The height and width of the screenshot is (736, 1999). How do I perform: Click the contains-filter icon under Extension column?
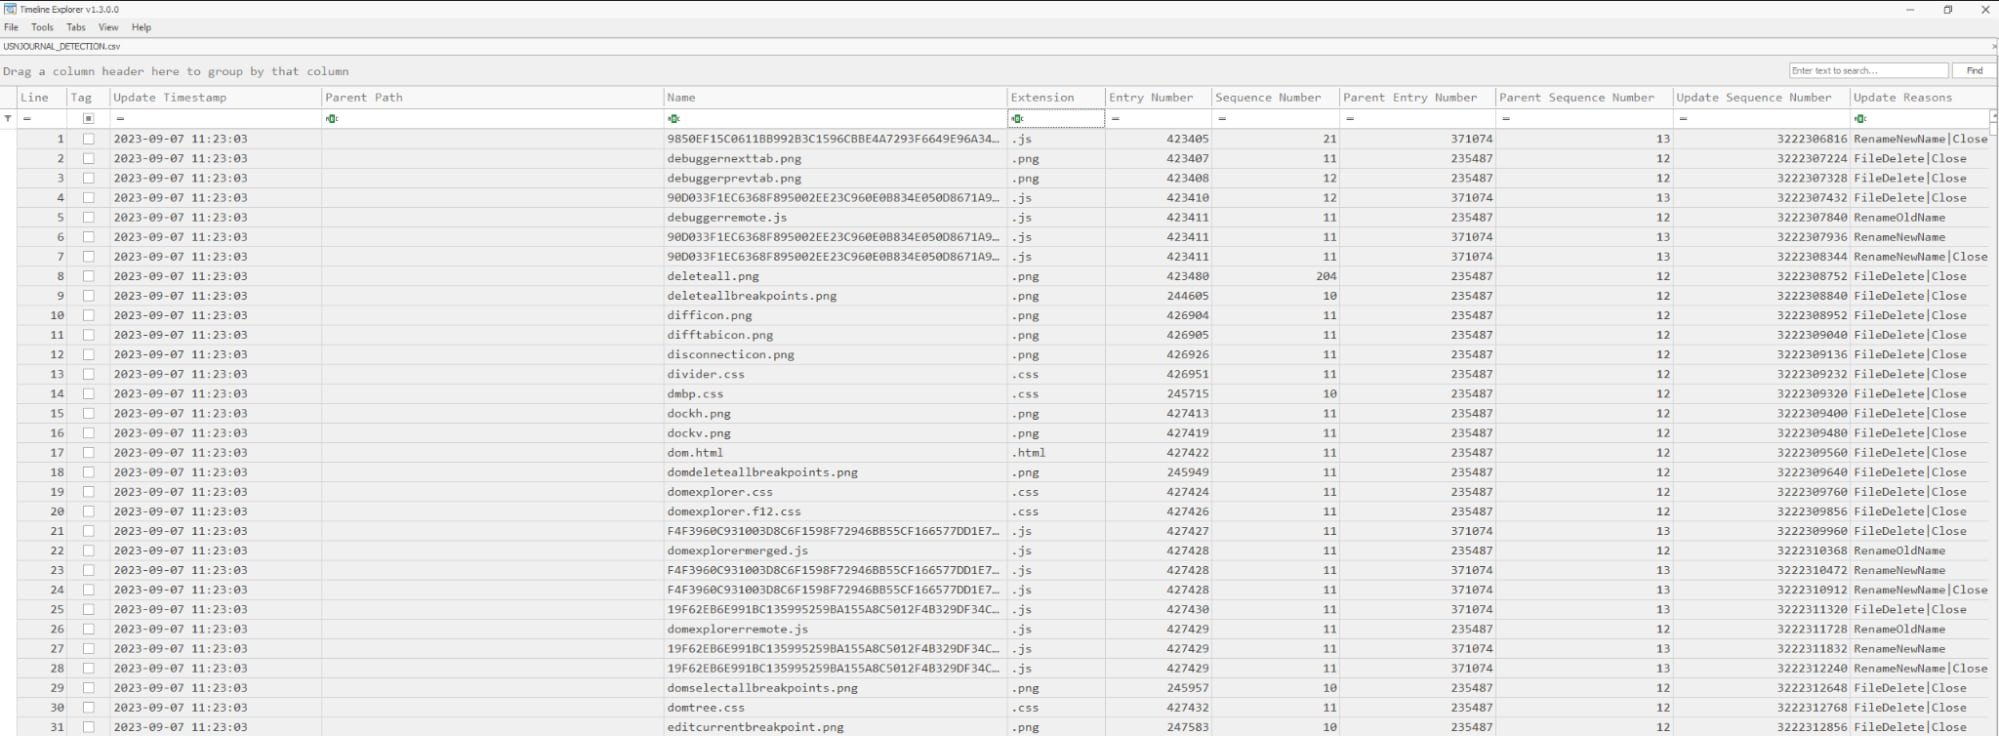pos(1018,119)
